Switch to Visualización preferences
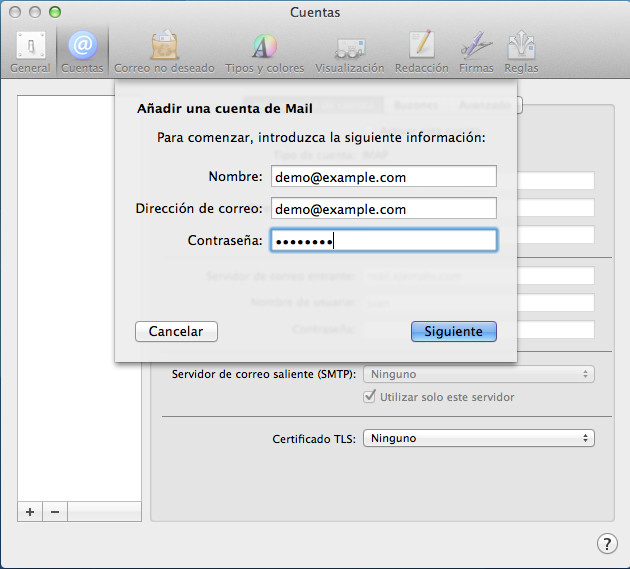 (349, 52)
